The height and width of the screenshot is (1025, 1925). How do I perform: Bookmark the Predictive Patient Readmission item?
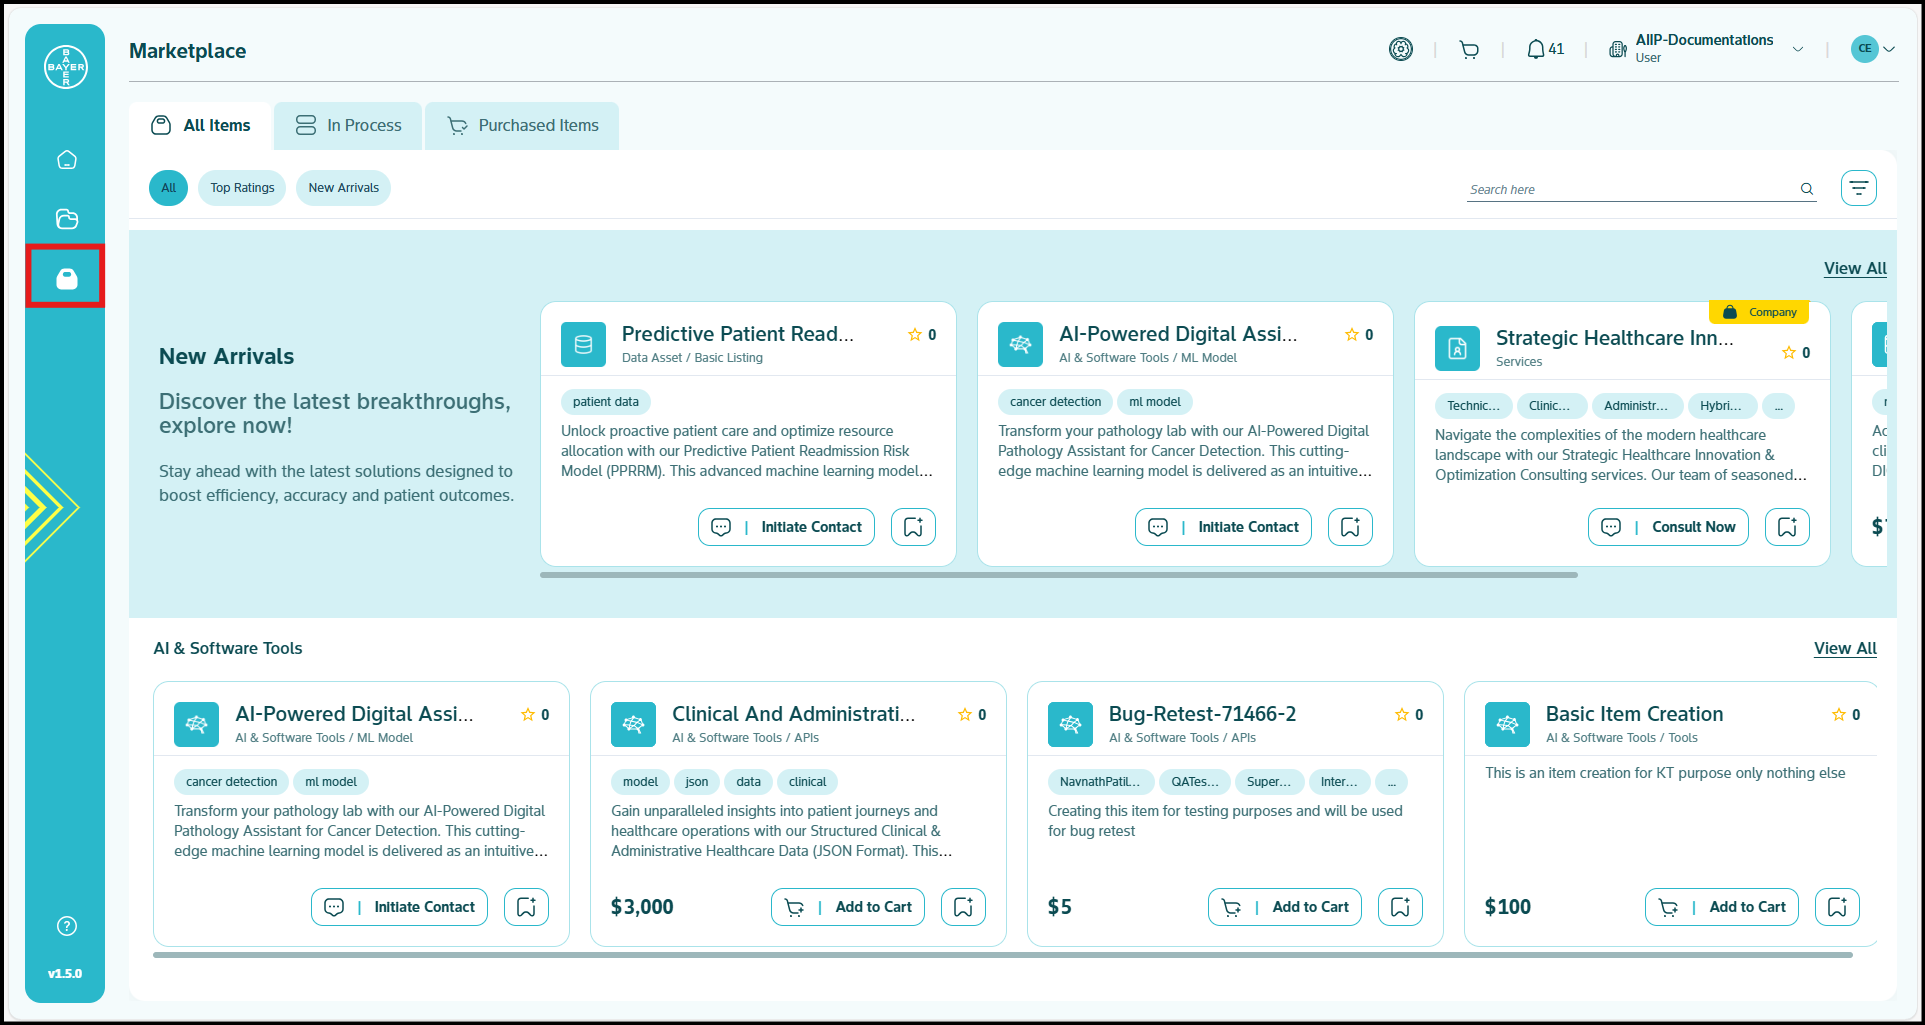[x=913, y=527]
